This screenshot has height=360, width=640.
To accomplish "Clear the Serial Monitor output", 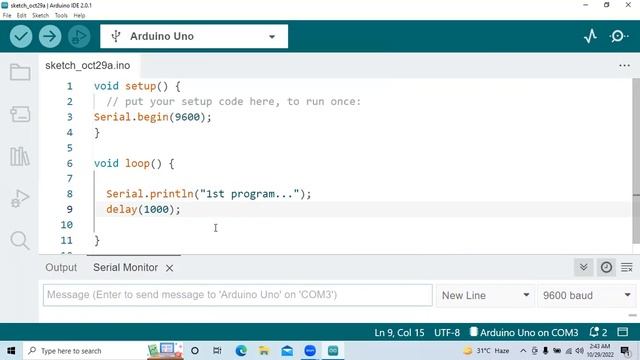I will tap(627, 267).
